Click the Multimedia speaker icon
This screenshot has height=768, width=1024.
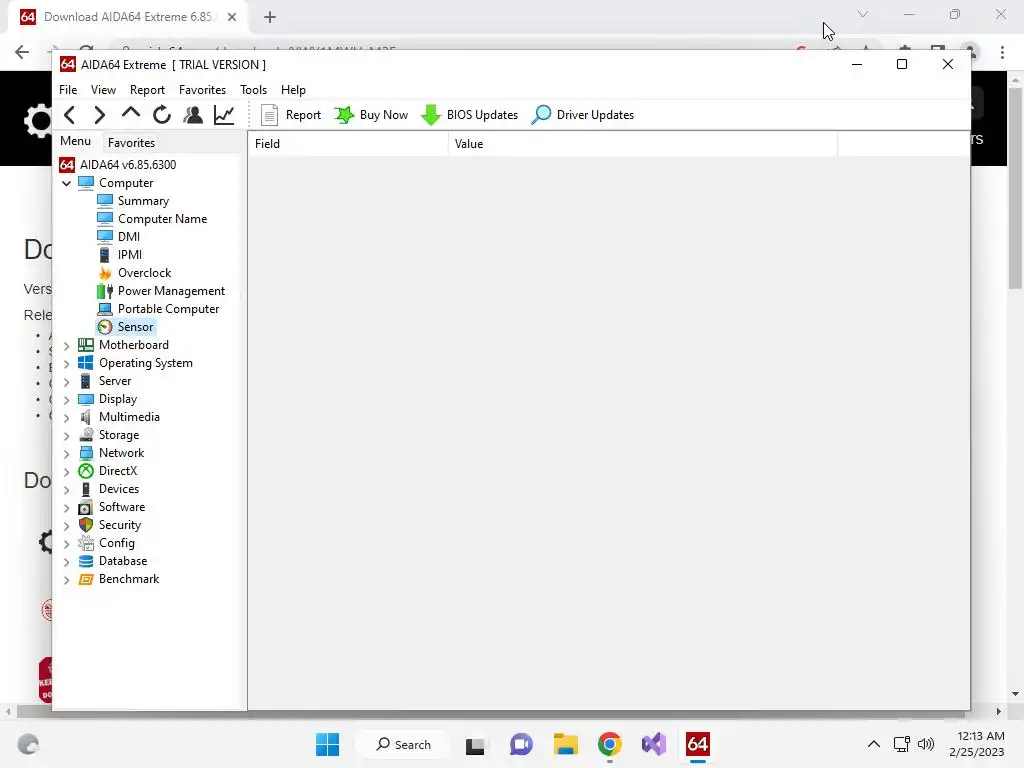(x=86, y=417)
